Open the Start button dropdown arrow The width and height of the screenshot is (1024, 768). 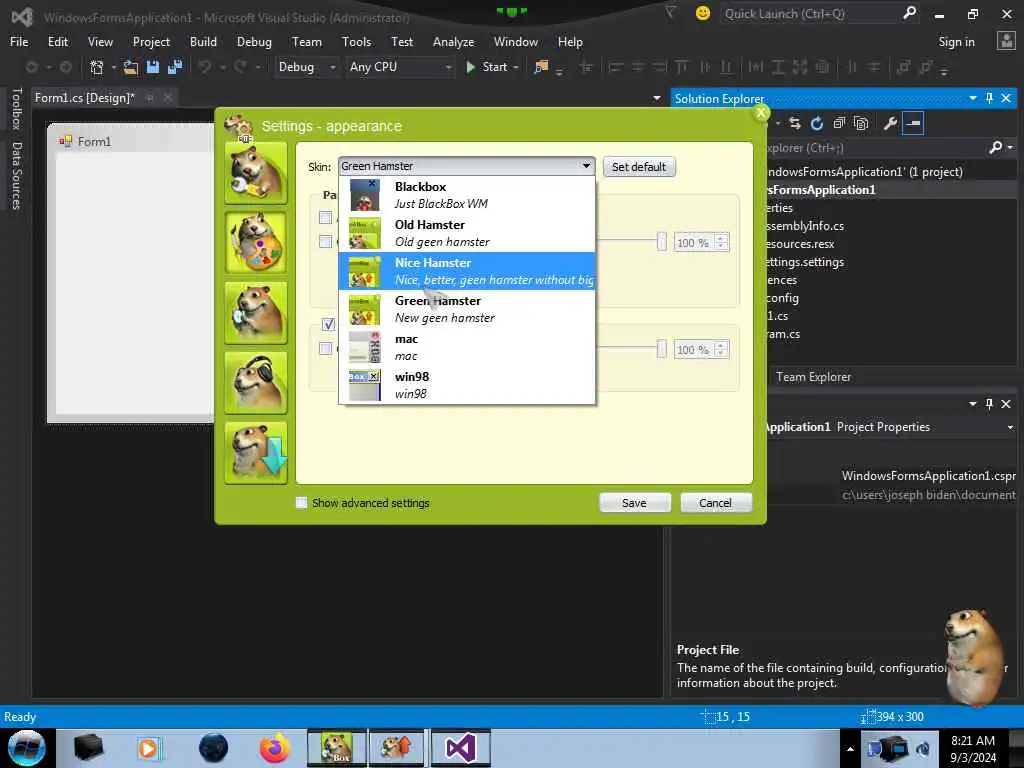click(516, 67)
